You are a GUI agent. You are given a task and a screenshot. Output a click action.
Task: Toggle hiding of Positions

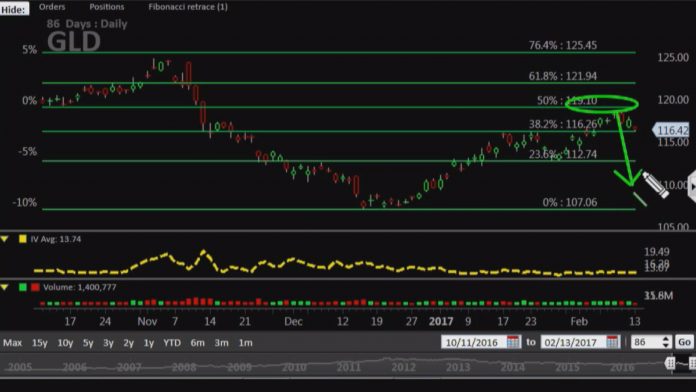point(107,7)
